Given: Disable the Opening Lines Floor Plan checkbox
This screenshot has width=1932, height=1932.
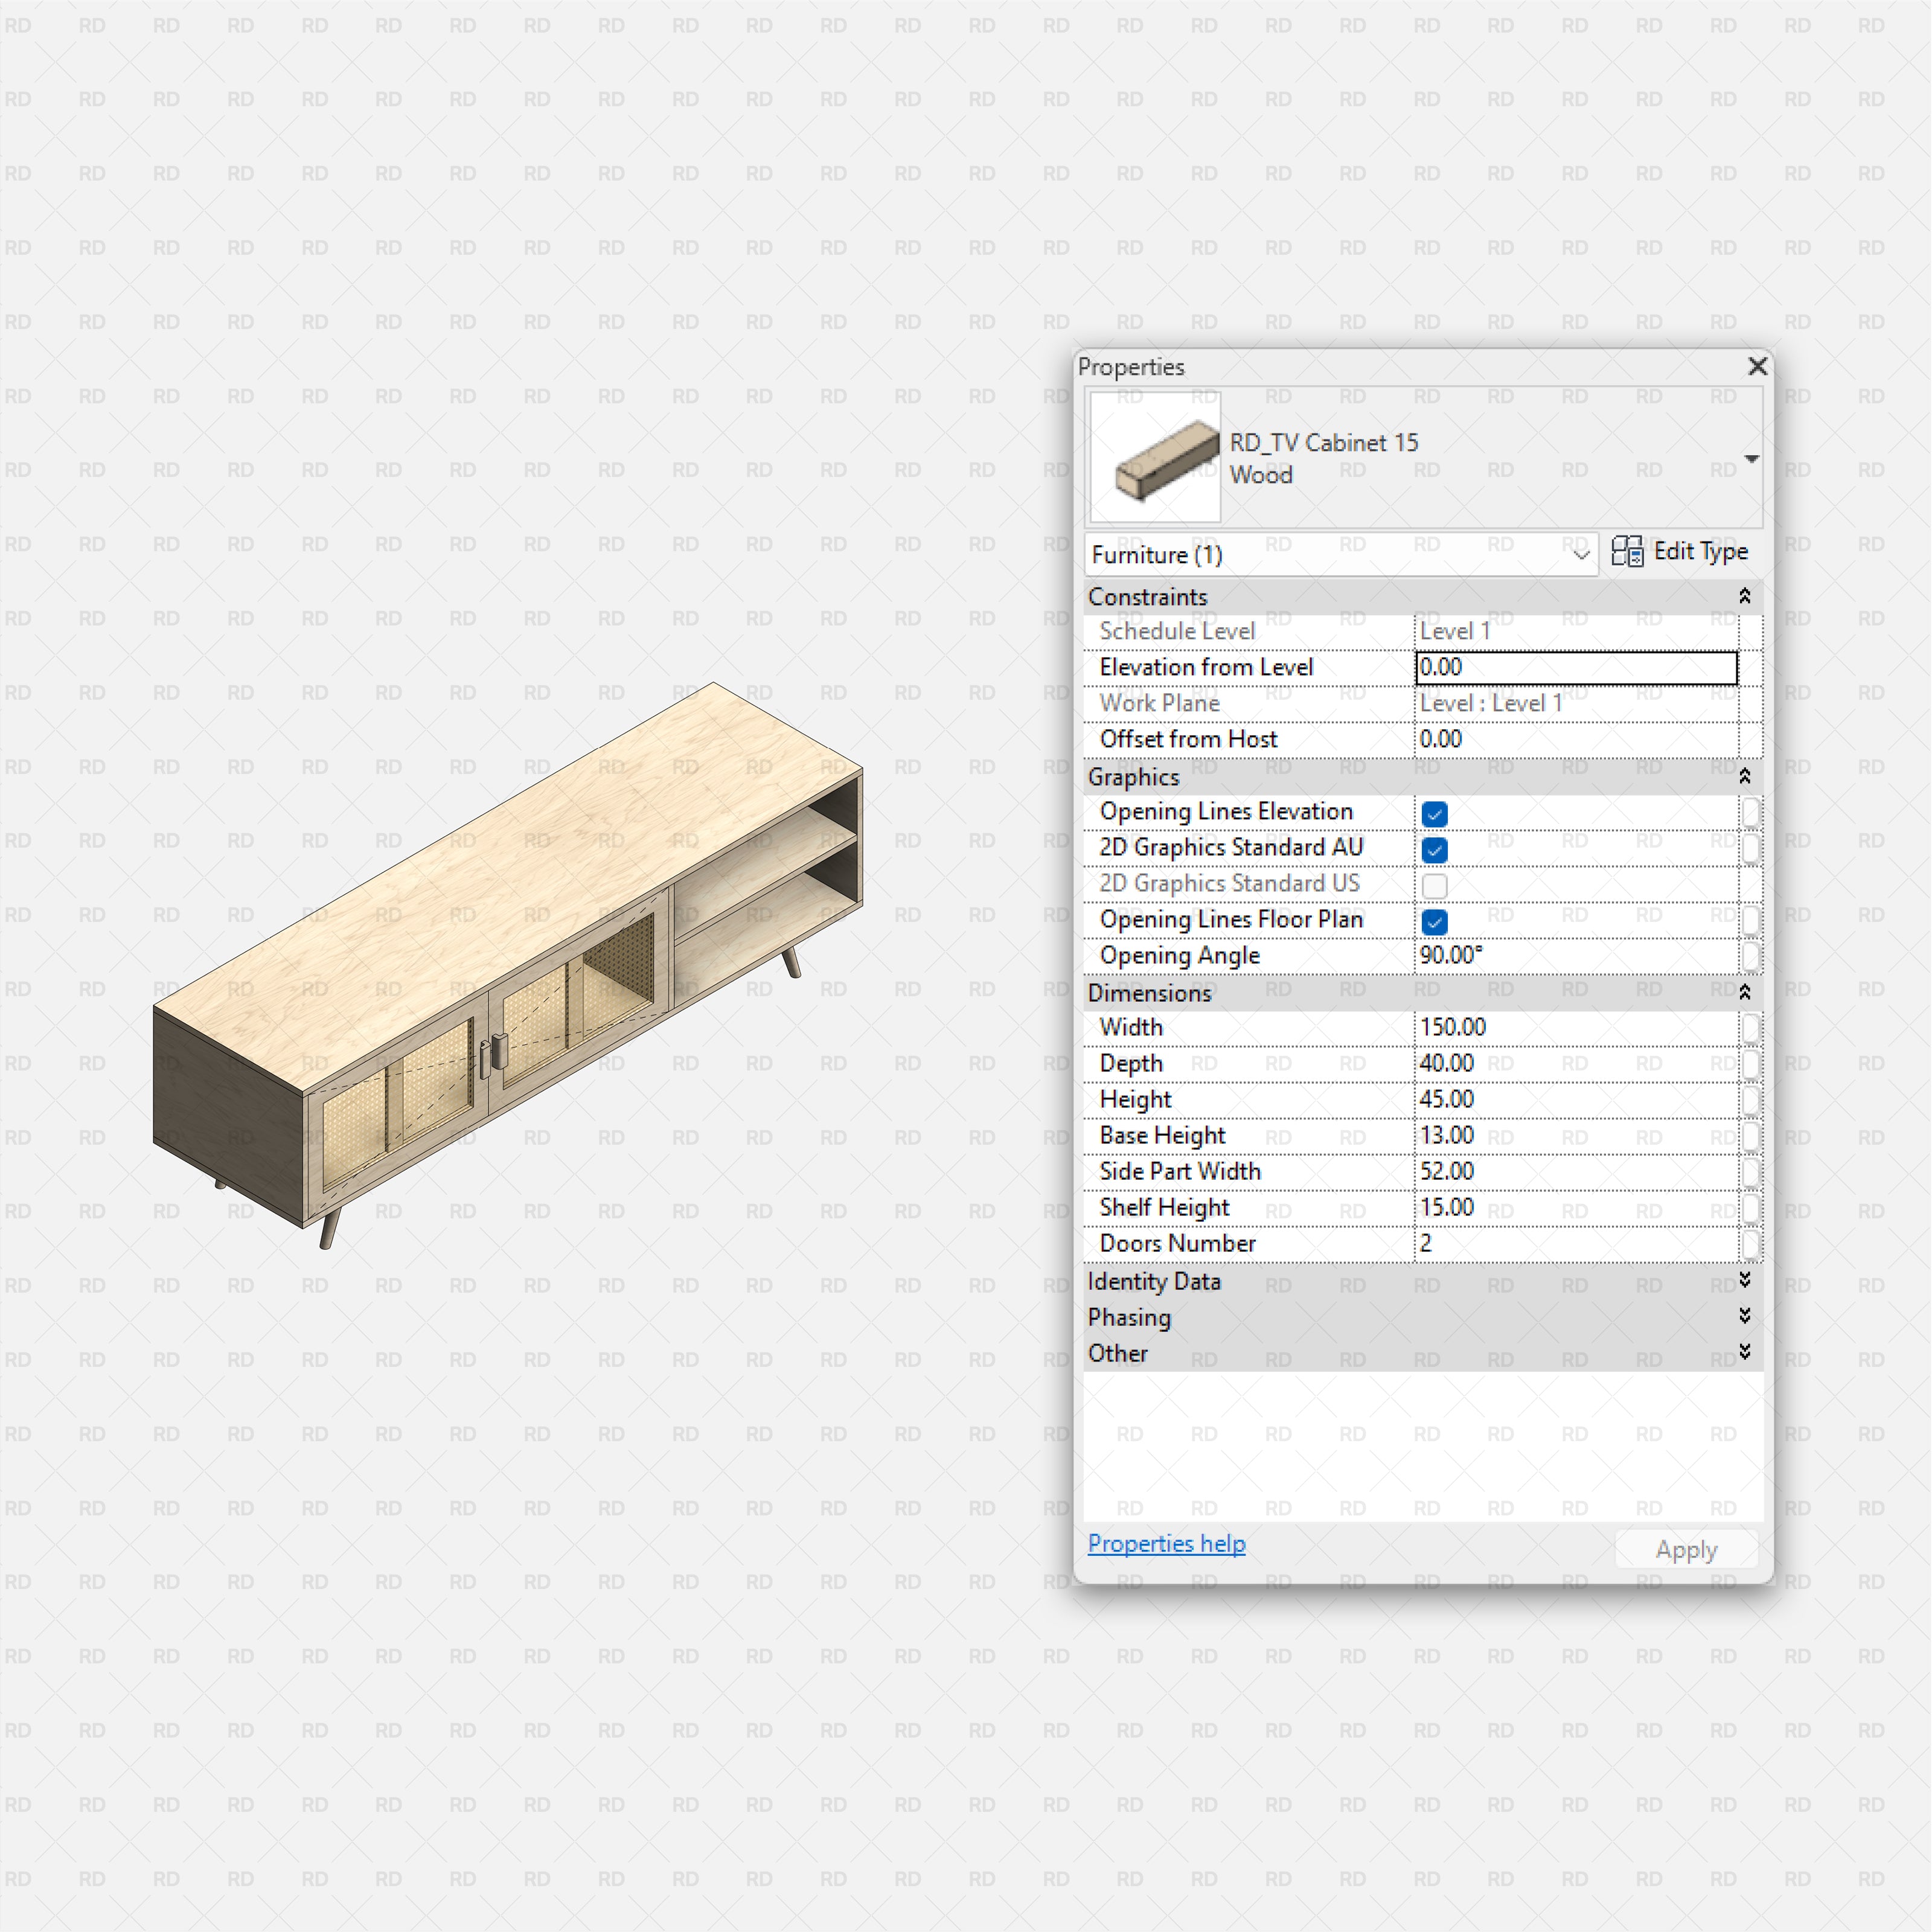Looking at the screenshot, I should point(1434,921).
